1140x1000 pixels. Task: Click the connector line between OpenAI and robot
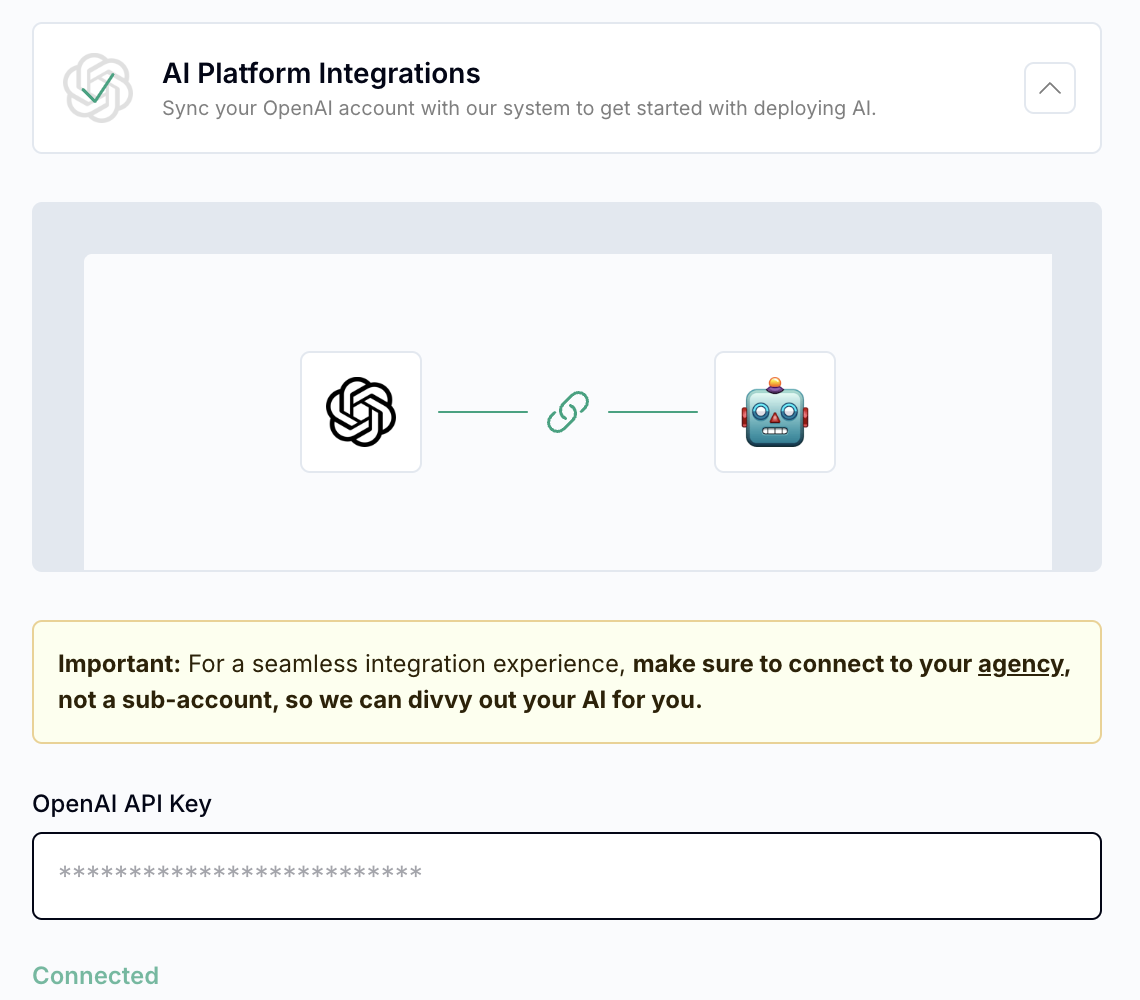click(x=482, y=410)
